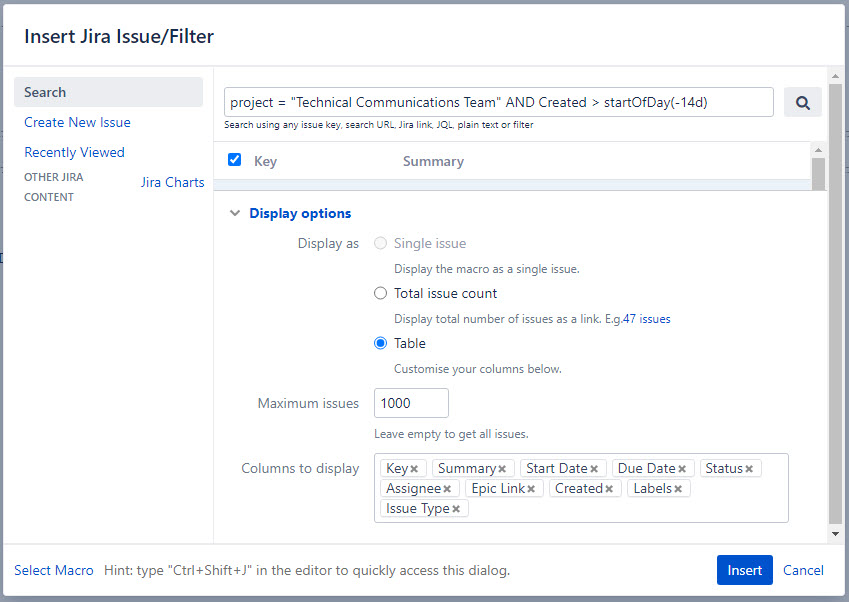The image size is (849, 602).
Task: Select the Table display radio button
Action: click(380, 343)
